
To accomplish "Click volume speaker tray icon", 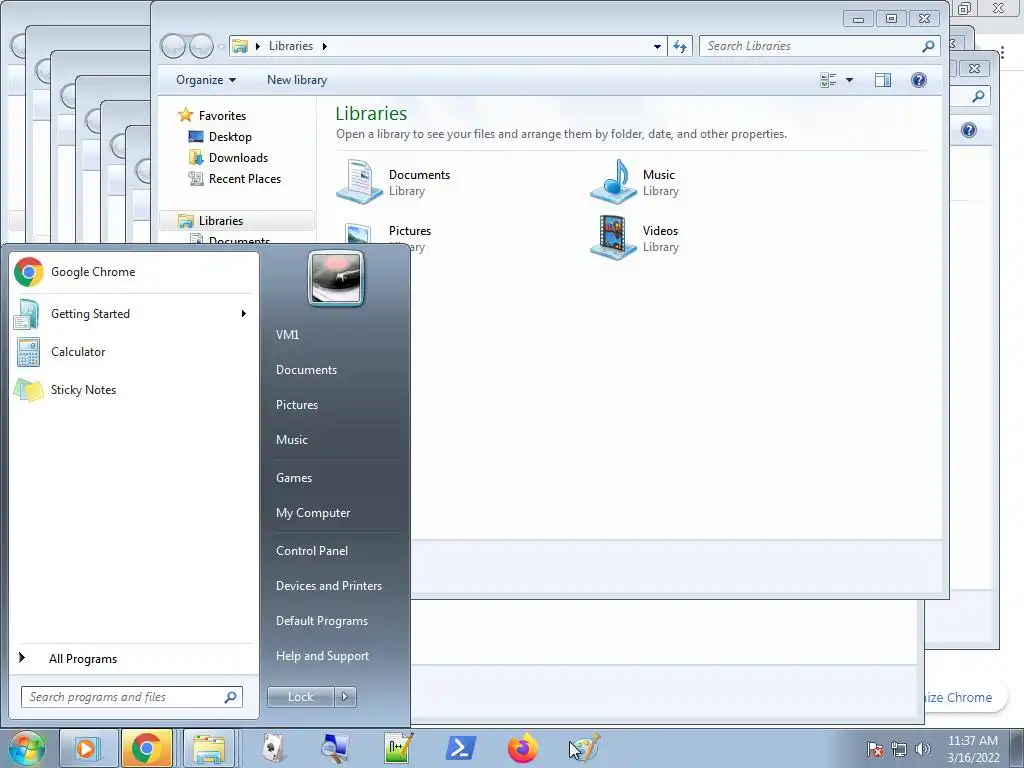I will 923,749.
